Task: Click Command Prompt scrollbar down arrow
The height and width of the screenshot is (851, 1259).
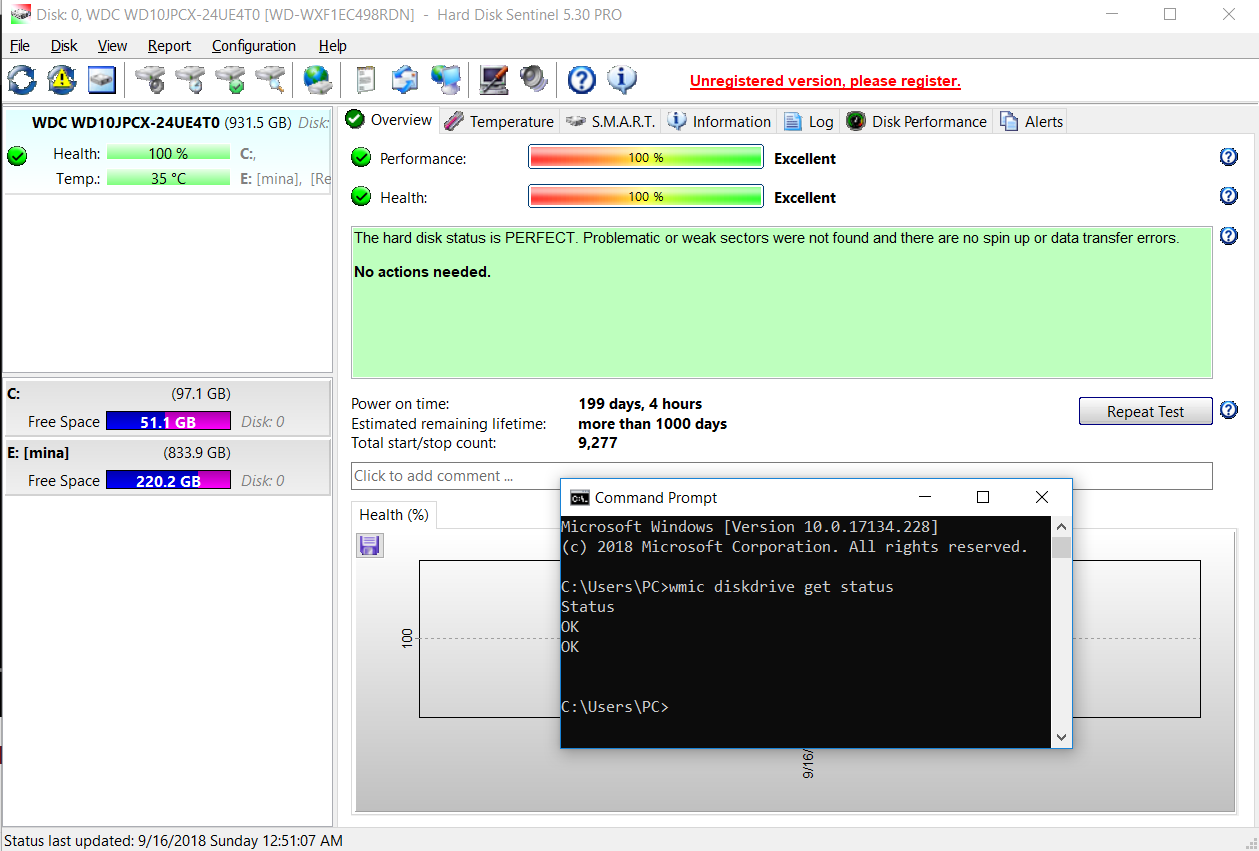Action: tap(1061, 738)
